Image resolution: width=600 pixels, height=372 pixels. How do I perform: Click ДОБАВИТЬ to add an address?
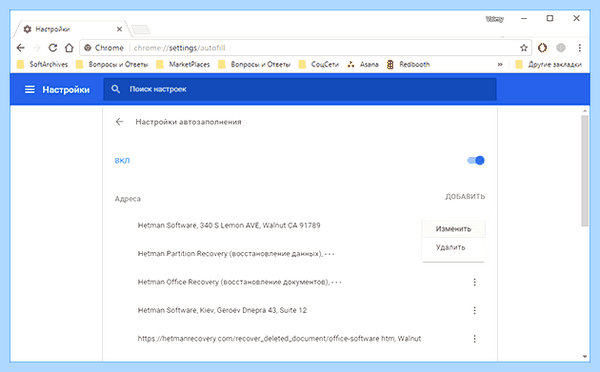click(x=465, y=196)
